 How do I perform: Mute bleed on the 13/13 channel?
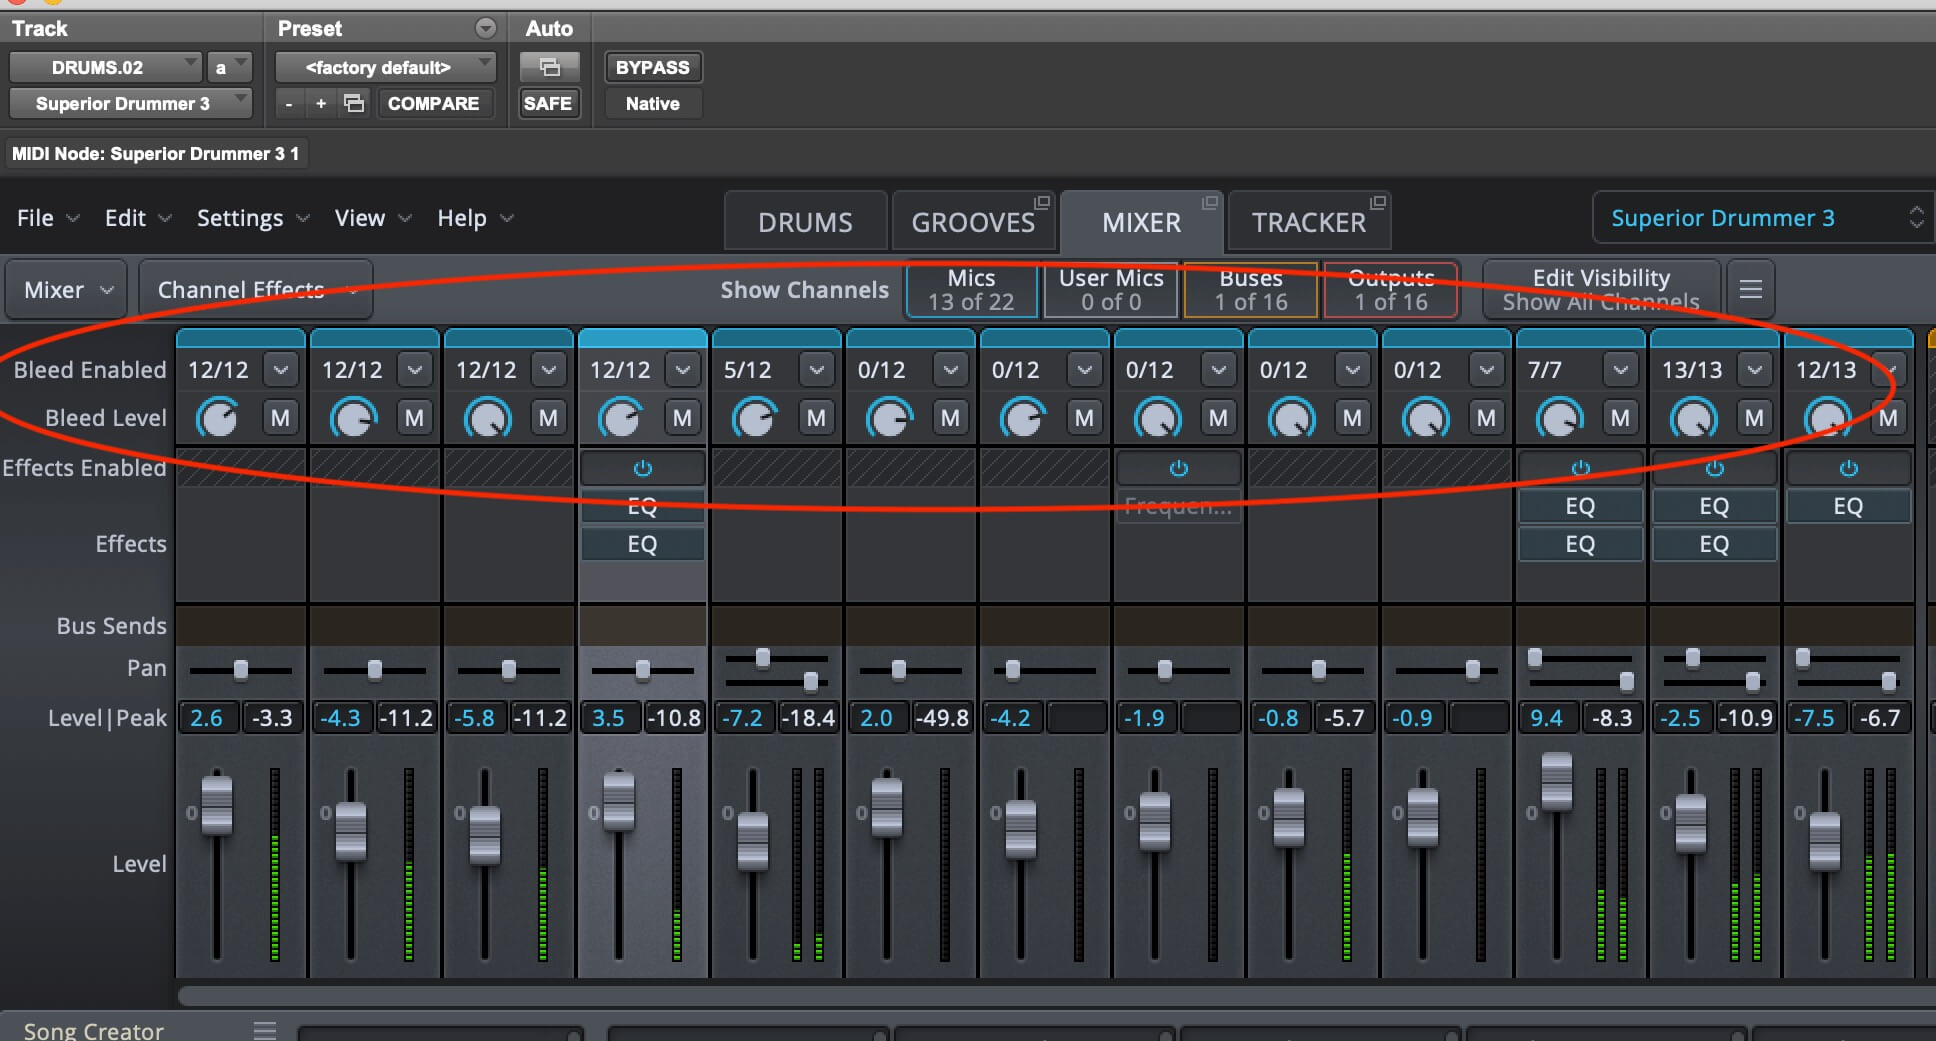coord(1754,418)
